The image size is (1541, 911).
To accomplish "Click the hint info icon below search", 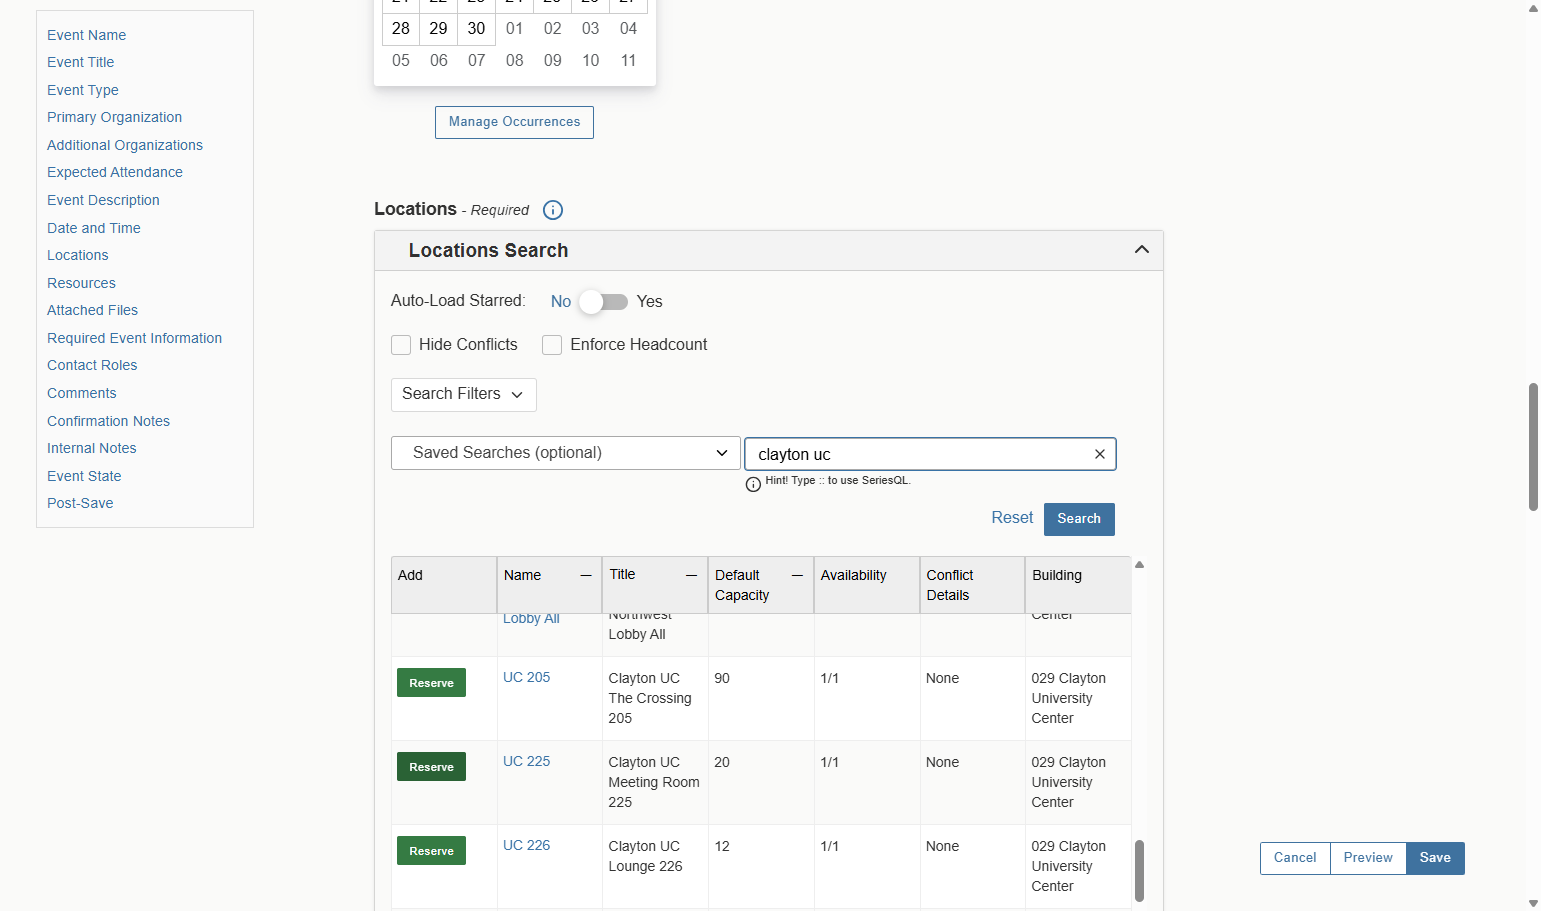I will point(753,484).
